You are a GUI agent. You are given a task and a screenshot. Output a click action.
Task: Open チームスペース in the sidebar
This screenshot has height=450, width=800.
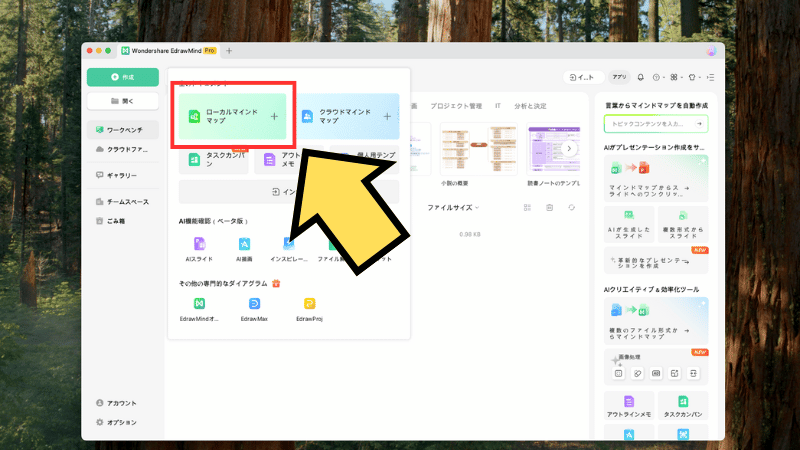(x=122, y=202)
